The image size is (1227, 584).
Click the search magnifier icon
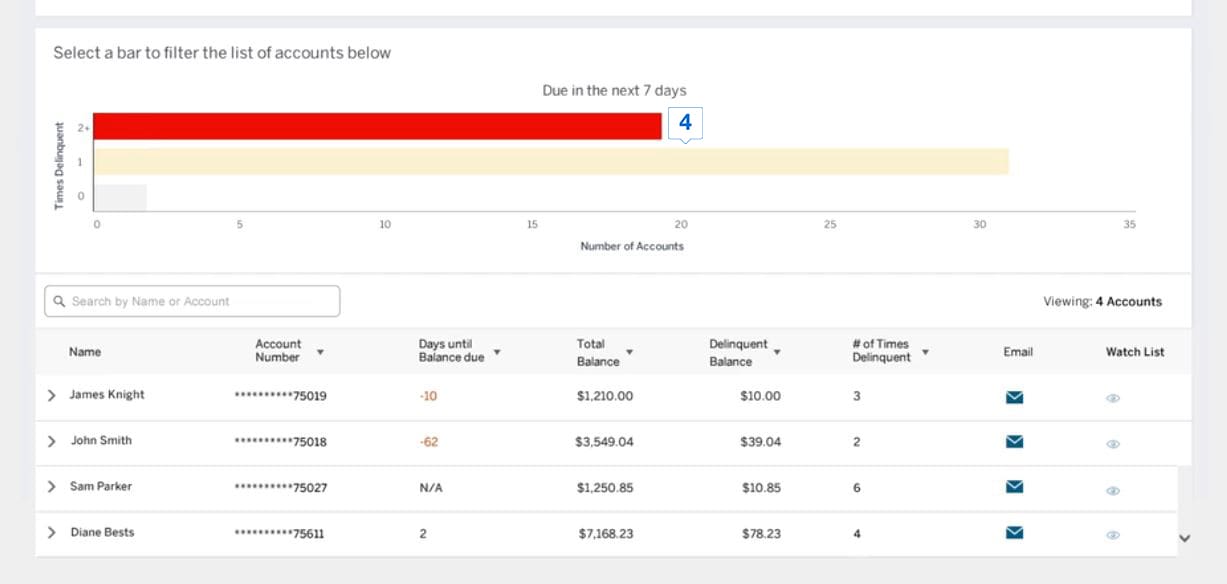(x=60, y=301)
